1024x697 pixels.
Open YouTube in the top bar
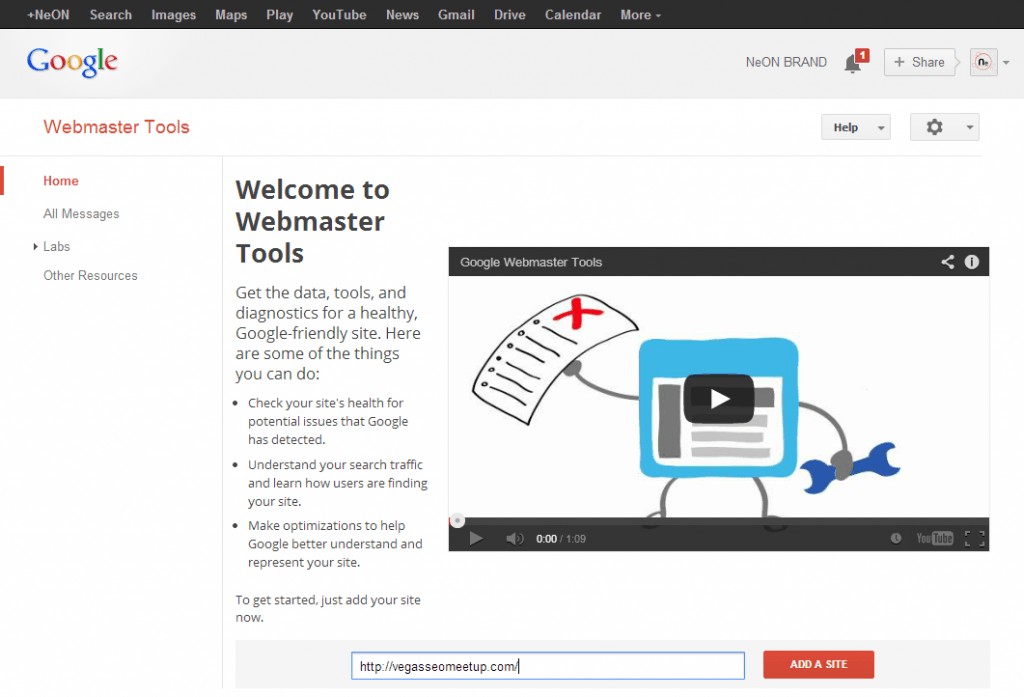click(339, 14)
